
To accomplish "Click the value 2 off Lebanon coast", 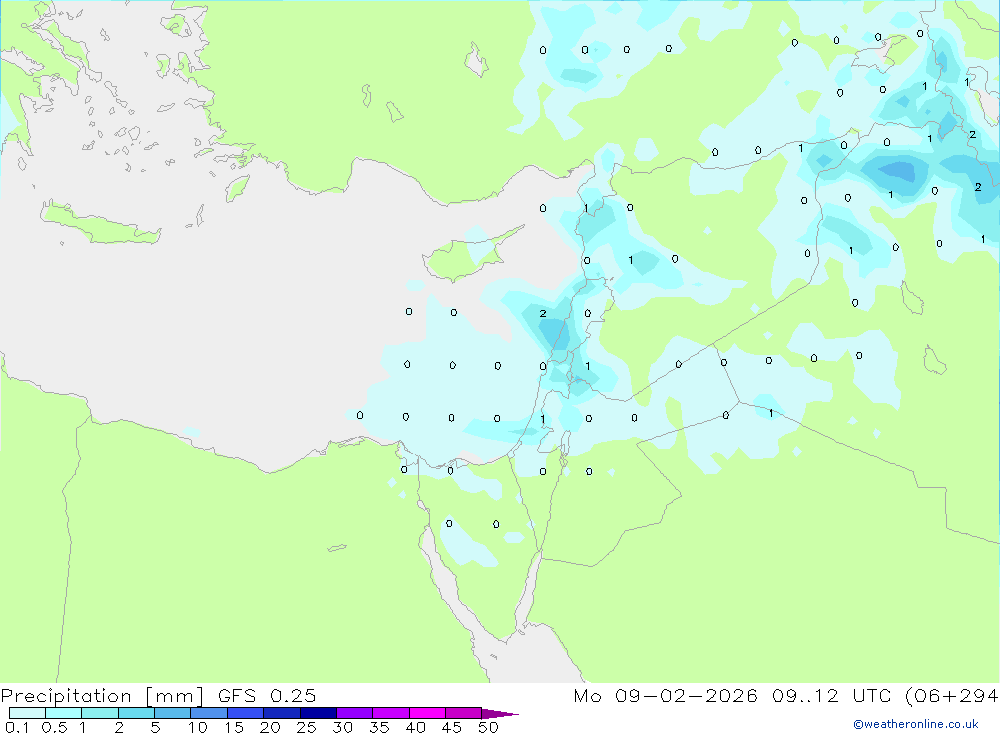I will (543, 313).
